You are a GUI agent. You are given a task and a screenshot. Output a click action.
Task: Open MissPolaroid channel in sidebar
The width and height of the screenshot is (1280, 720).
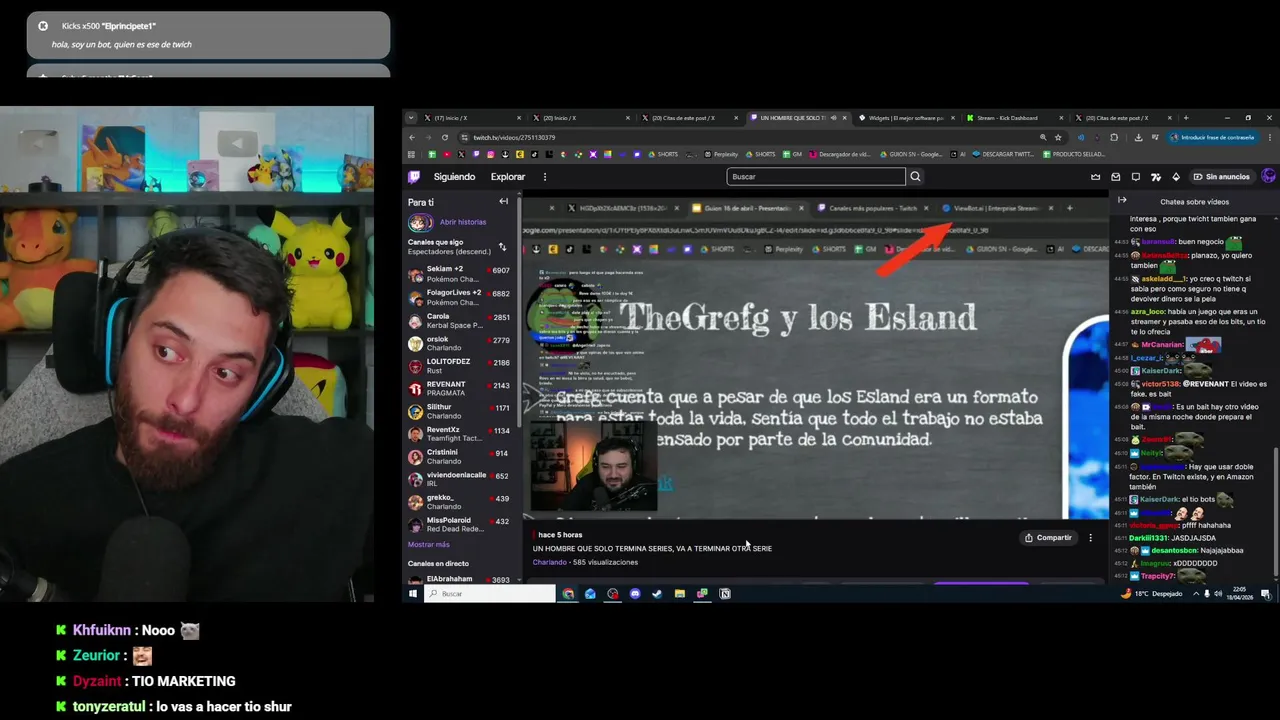pyautogui.click(x=461, y=524)
